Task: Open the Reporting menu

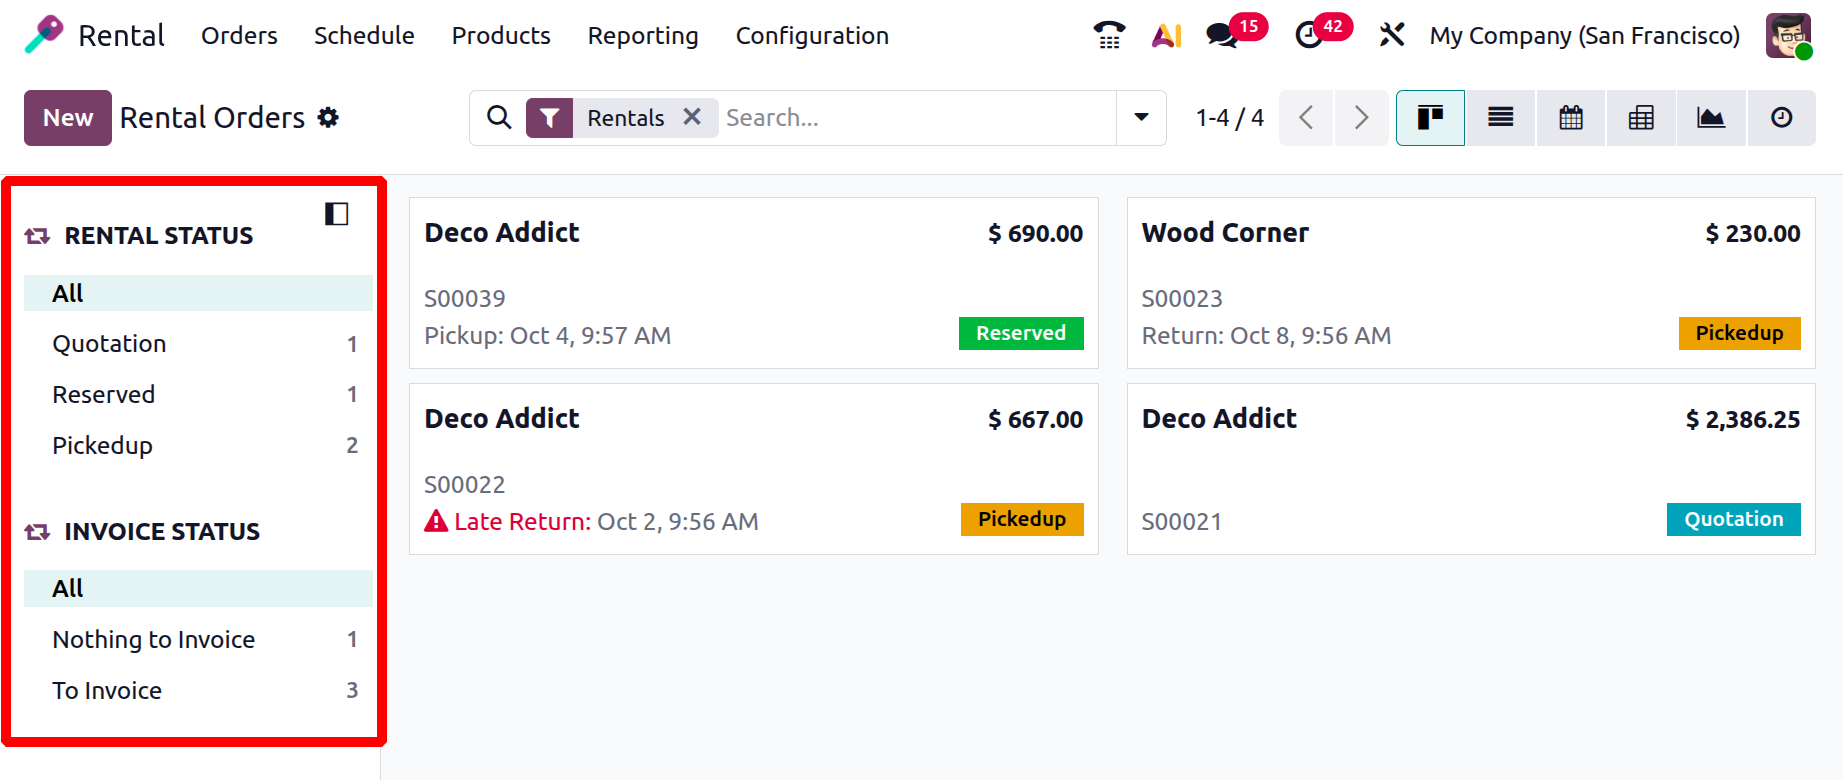Action: 643,36
